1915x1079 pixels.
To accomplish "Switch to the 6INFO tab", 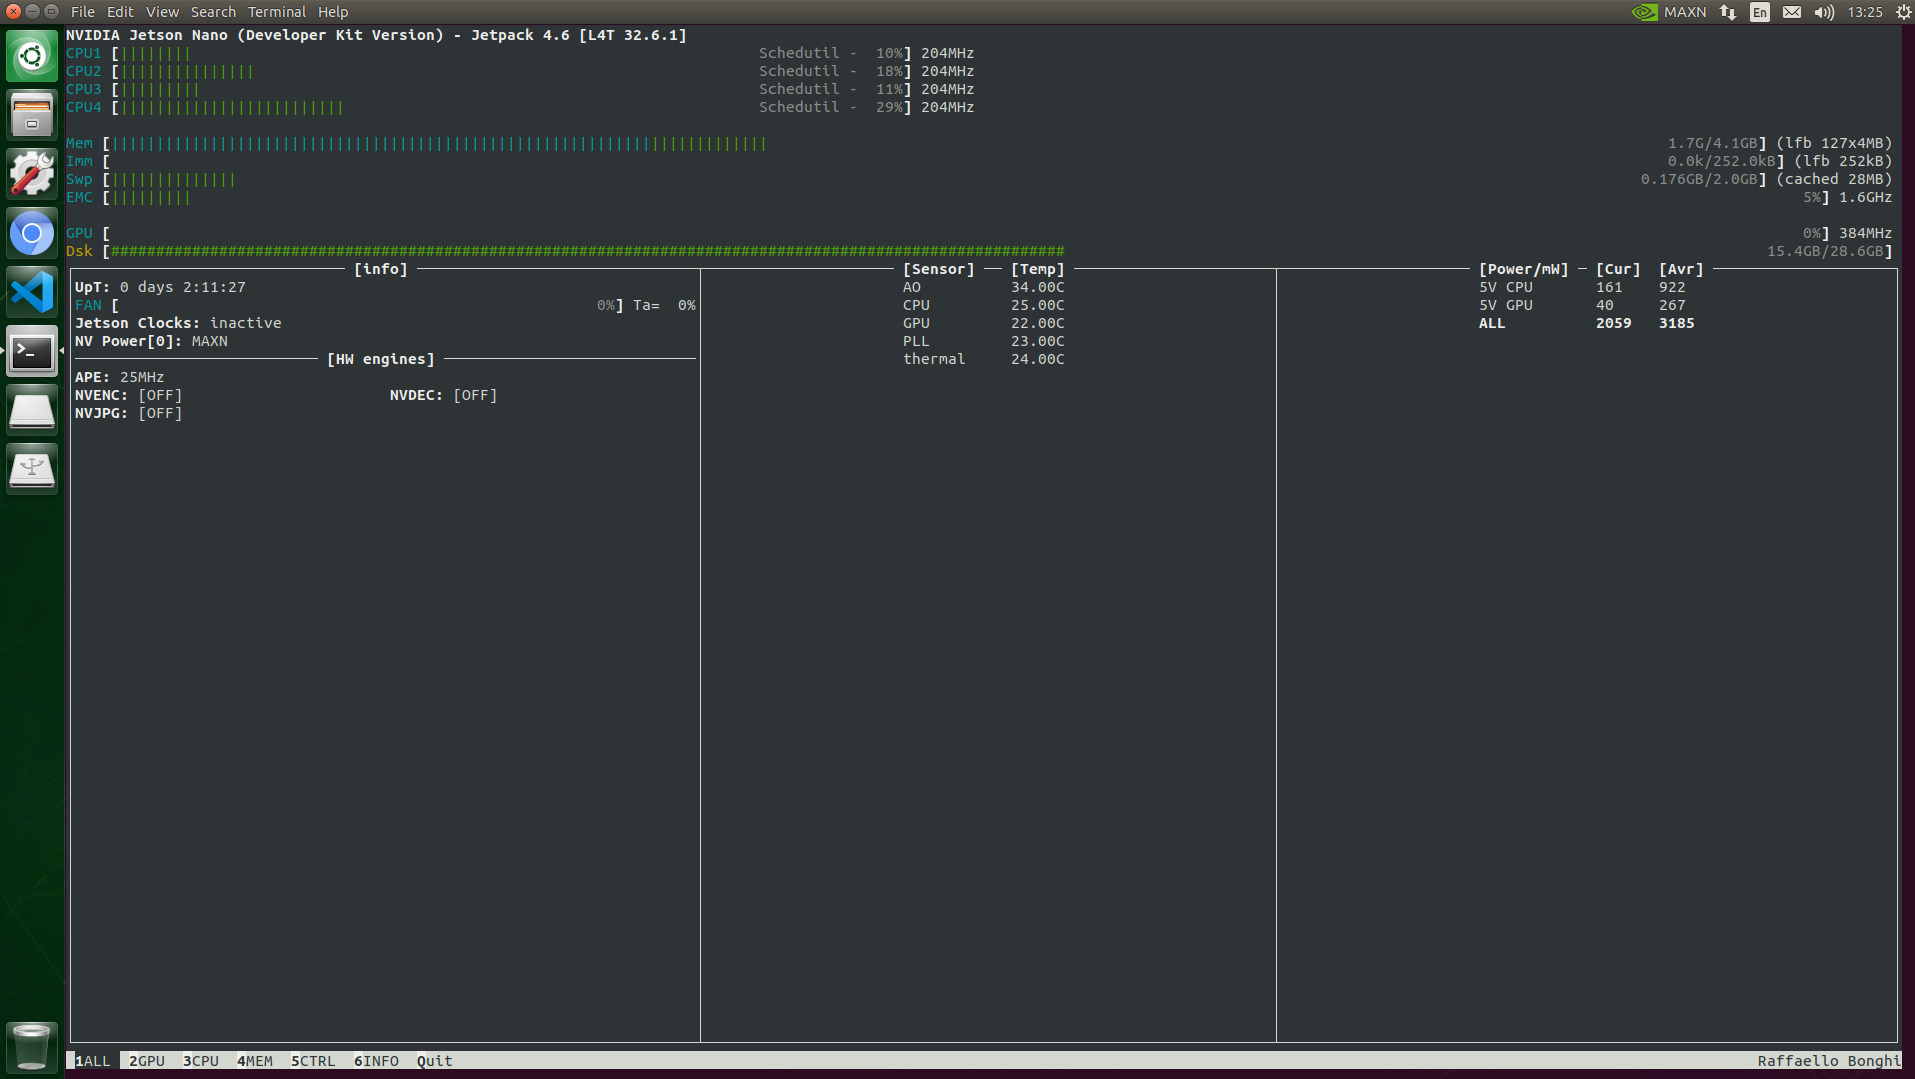I will (376, 1061).
